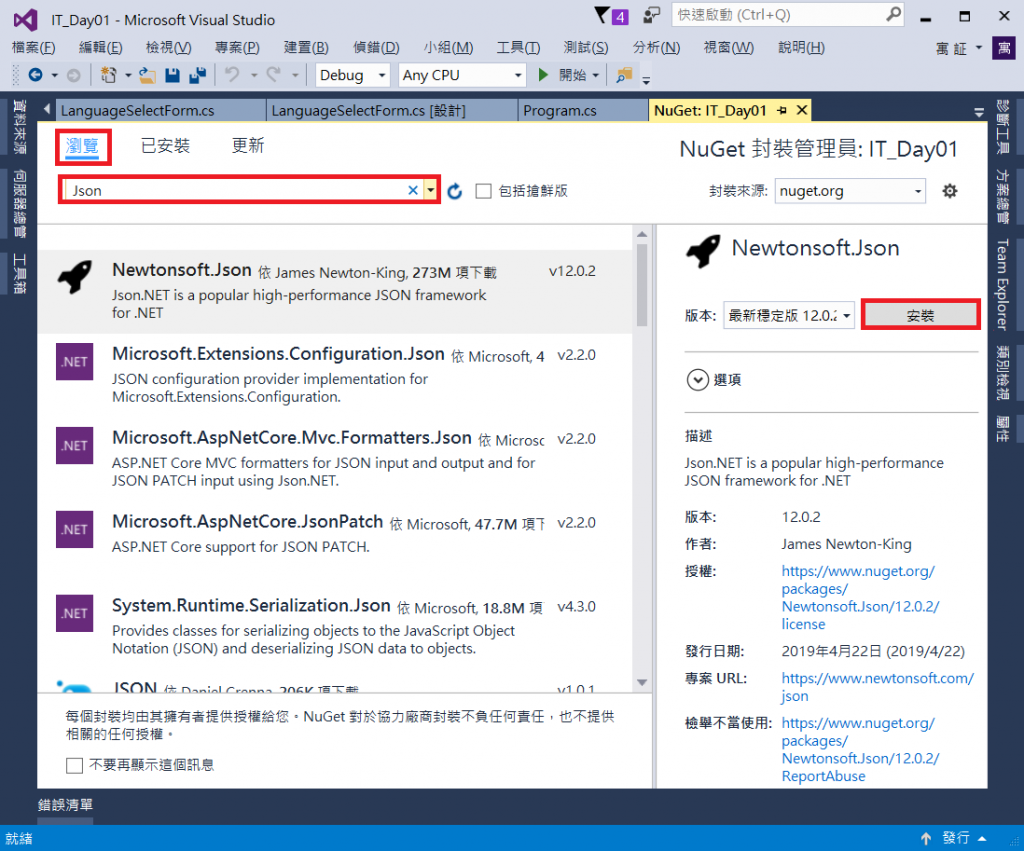
Task: Click the Redo arrow icon
Action: 273,75
